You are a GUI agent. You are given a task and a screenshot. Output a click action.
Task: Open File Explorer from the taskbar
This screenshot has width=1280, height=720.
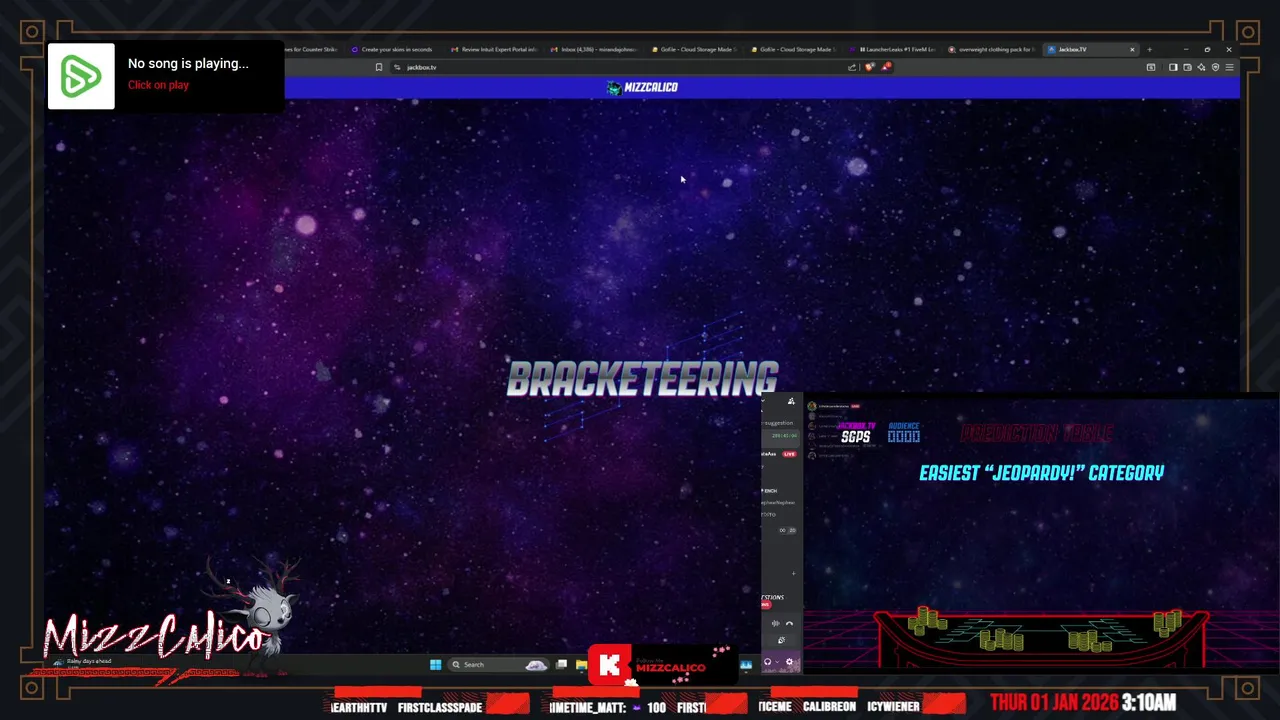click(x=581, y=664)
